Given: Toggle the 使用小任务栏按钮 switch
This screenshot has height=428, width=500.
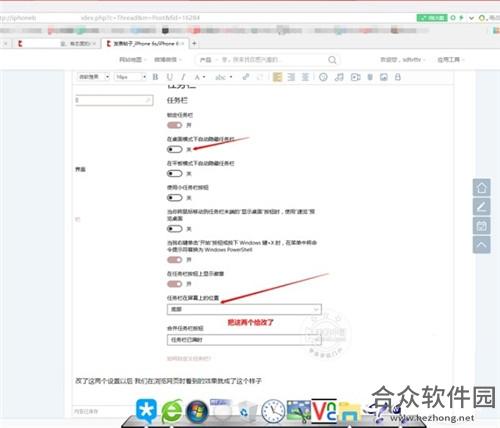Looking at the screenshot, I should tap(174, 198).
